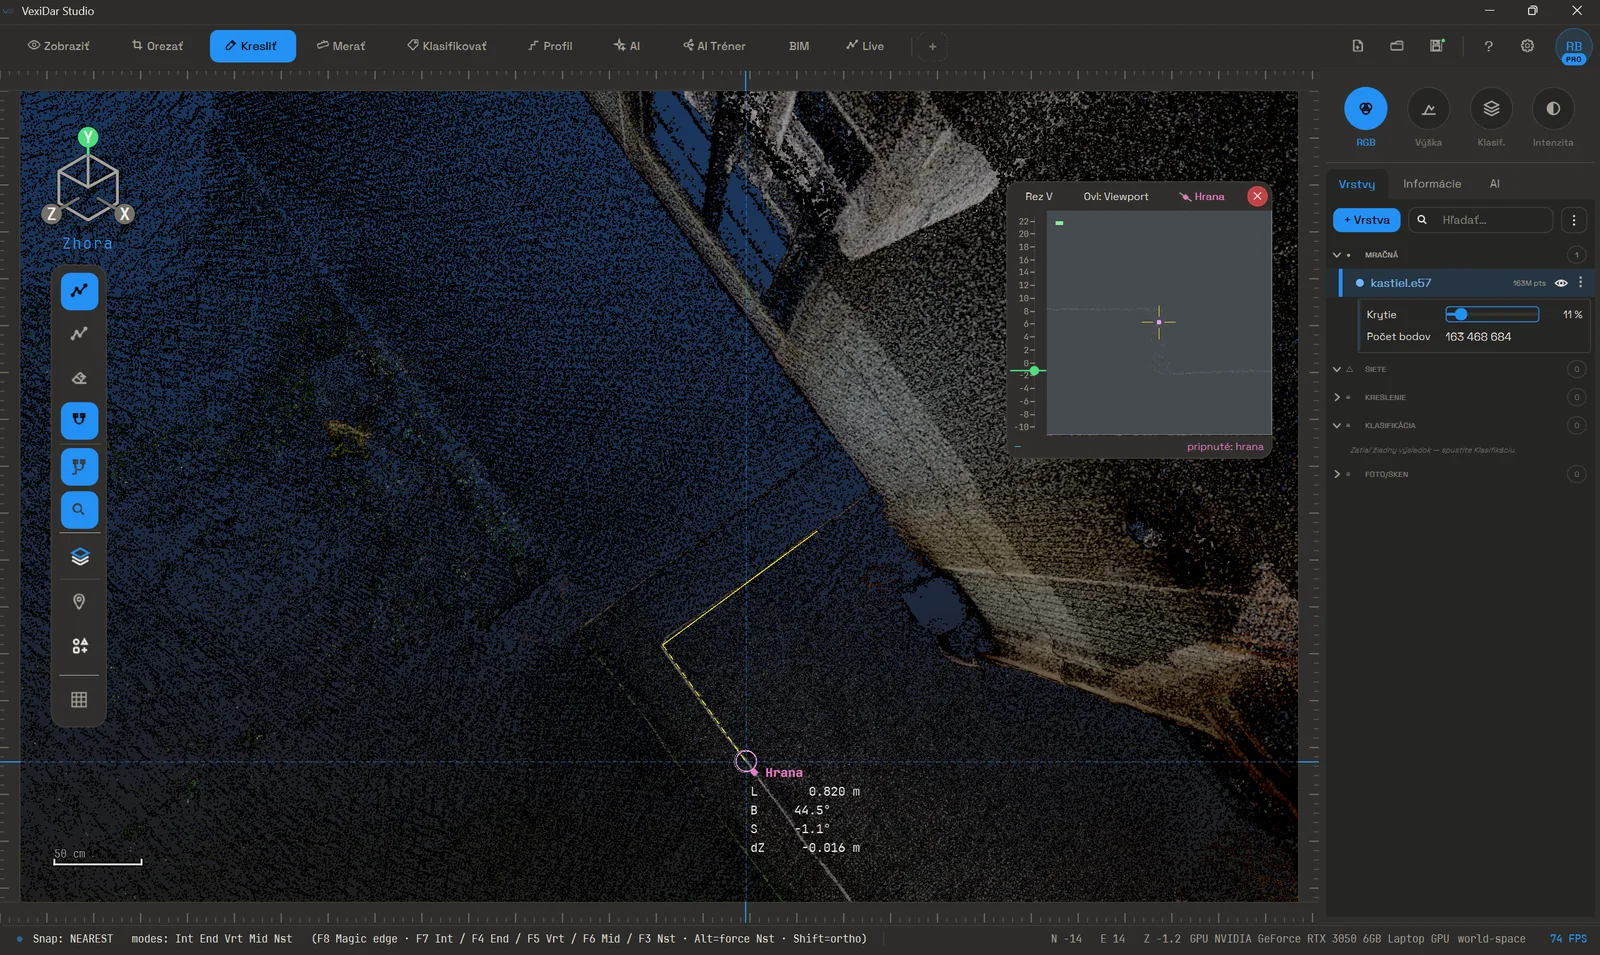Toggle magnifier search tool in toolbar
This screenshot has height=955, width=1600.
pyautogui.click(x=79, y=509)
